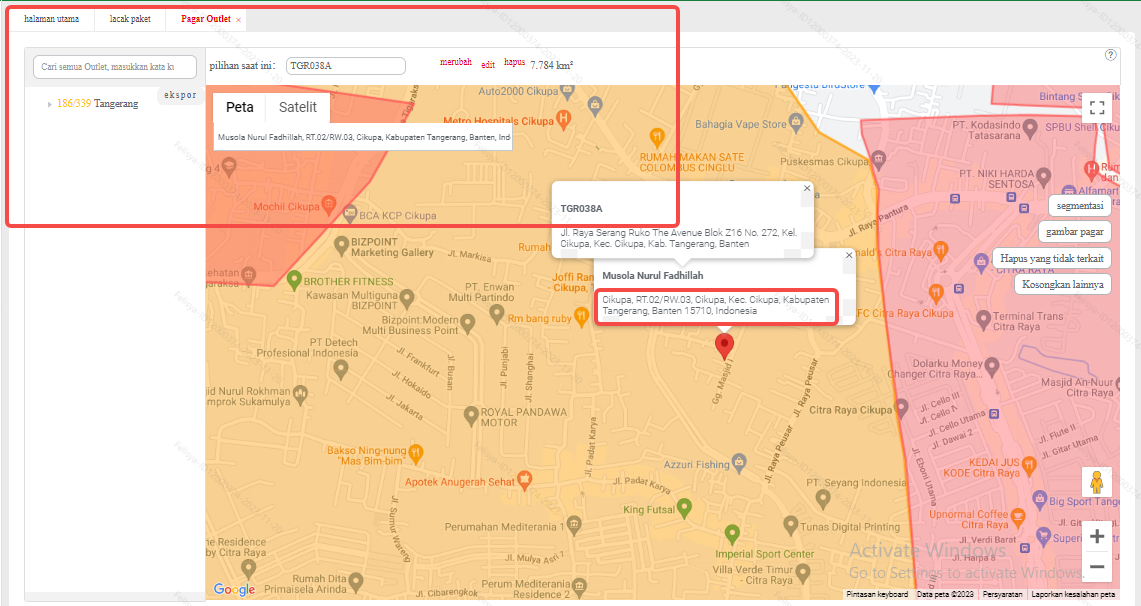
Task: Click Imperial Sport Center green marker
Action: coord(732,535)
